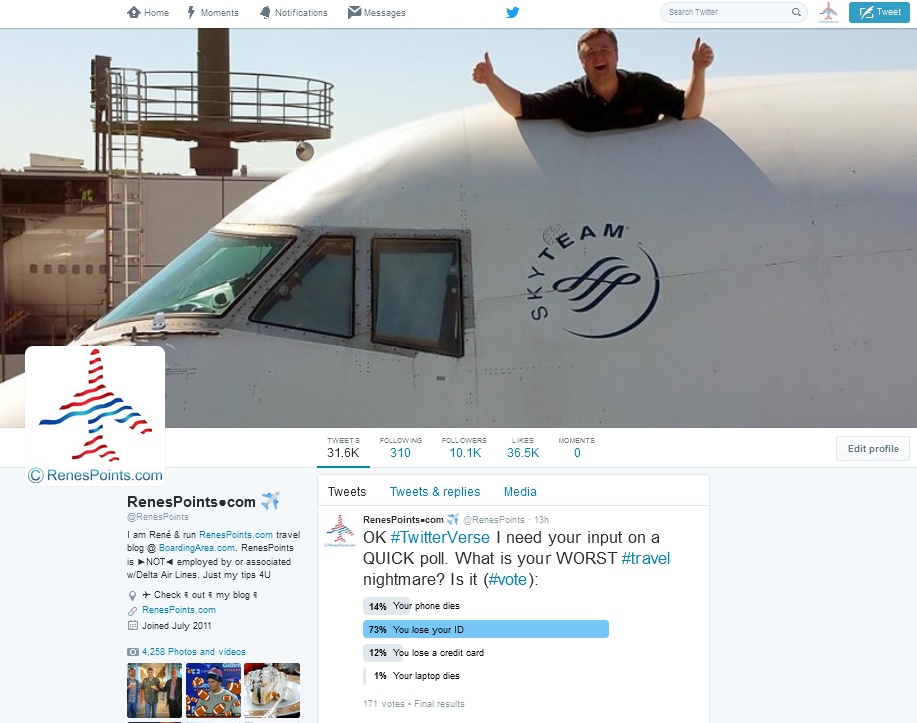Click the search magnifier icon
This screenshot has height=723, width=917.
(x=796, y=12)
